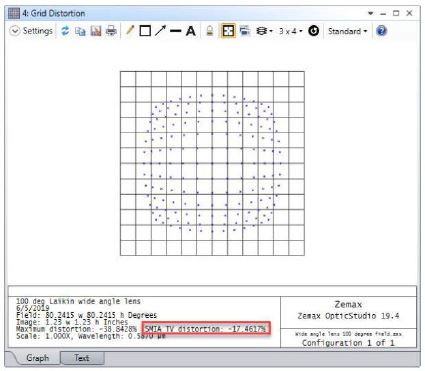This screenshot has width=425, height=371.
Task: Switch to the Graph tab
Action: pos(37,358)
